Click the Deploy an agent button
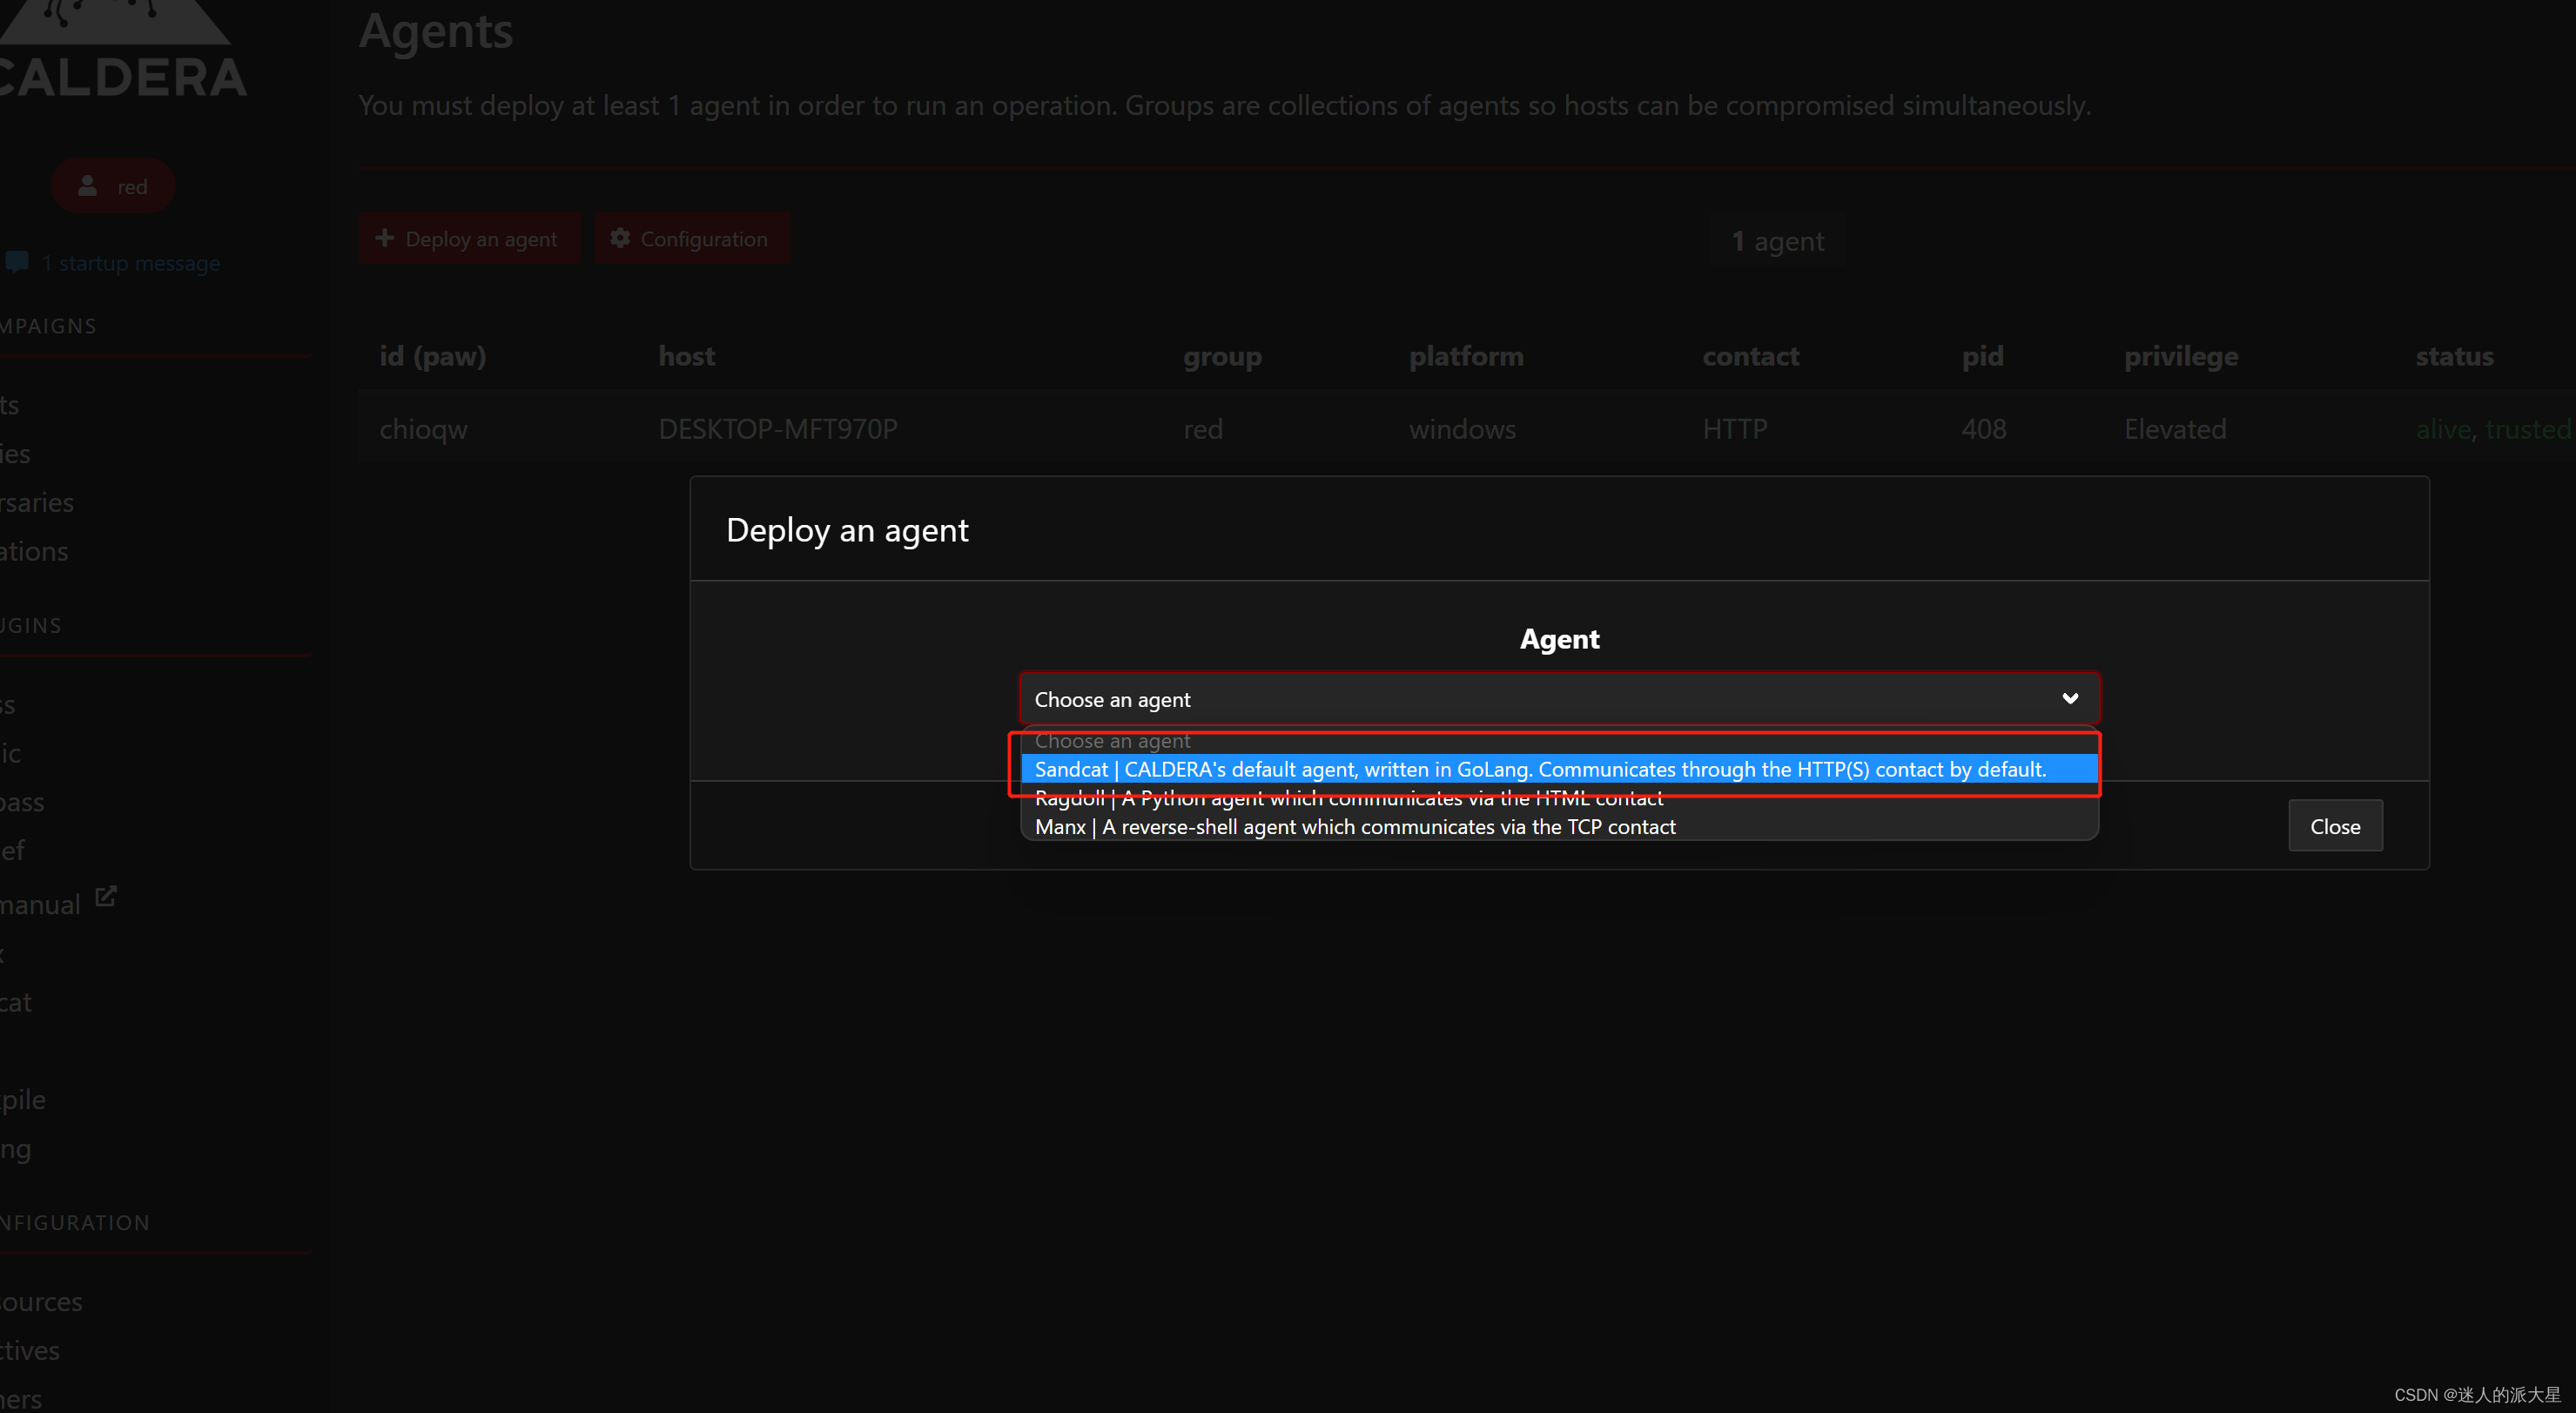 tap(469, 239)
